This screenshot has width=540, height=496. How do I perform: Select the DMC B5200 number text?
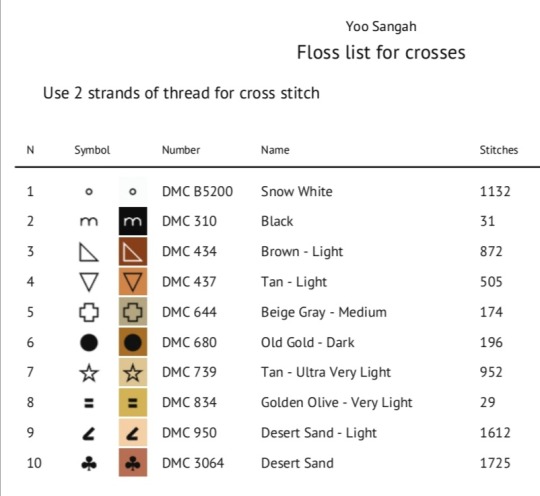pos(197,192)
